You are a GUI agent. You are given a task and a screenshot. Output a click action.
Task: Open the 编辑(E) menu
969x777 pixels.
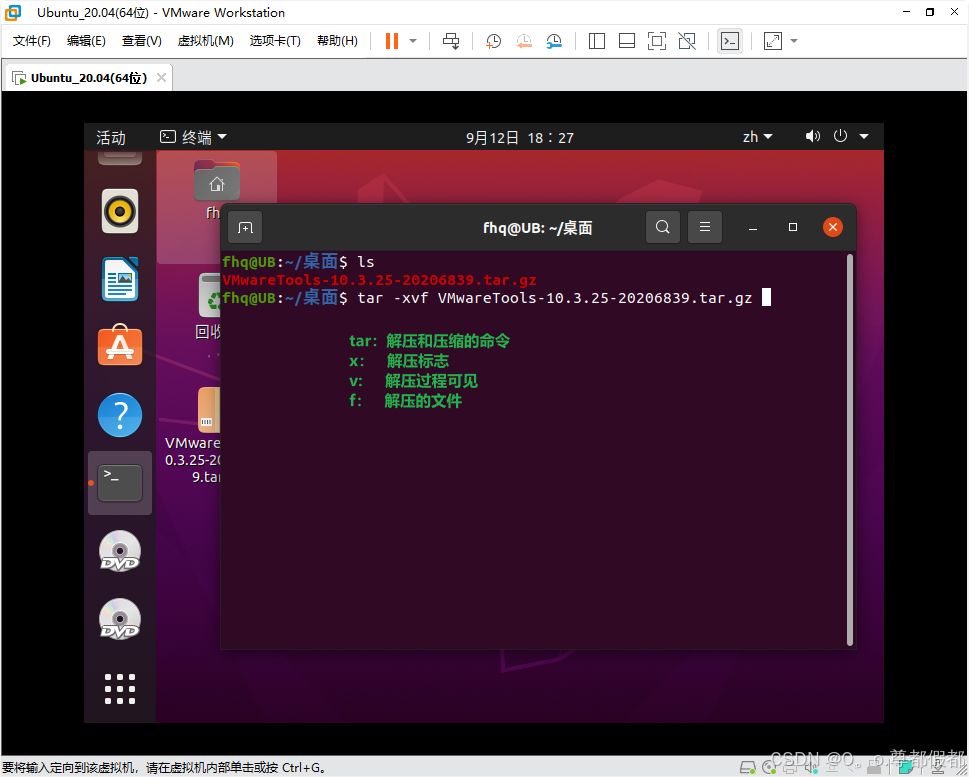pos(86,41)
